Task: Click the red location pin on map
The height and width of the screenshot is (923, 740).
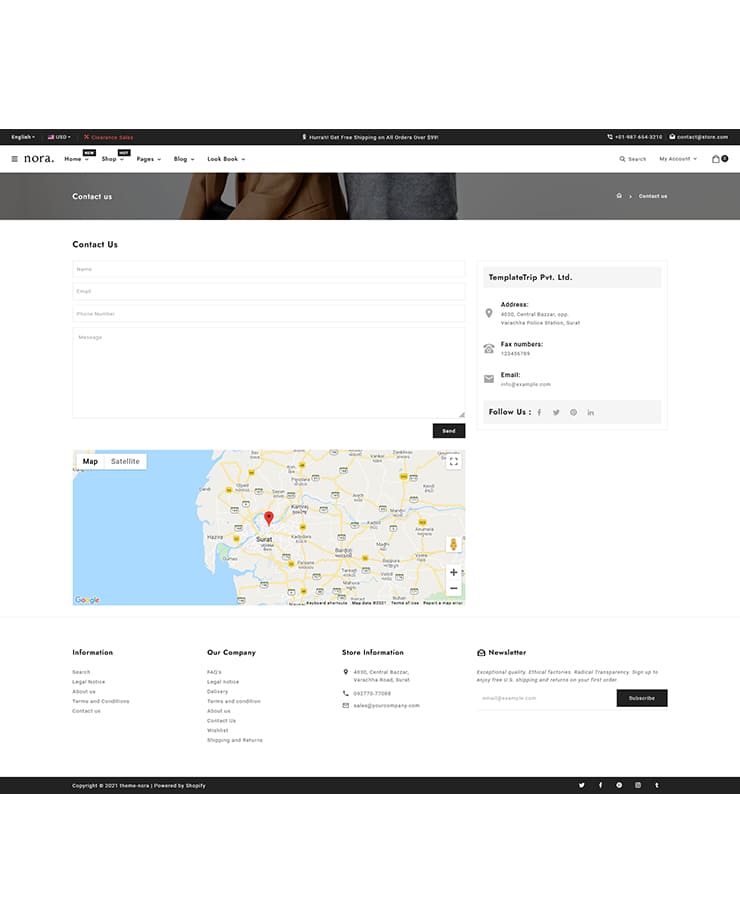Action: point(268,518)
